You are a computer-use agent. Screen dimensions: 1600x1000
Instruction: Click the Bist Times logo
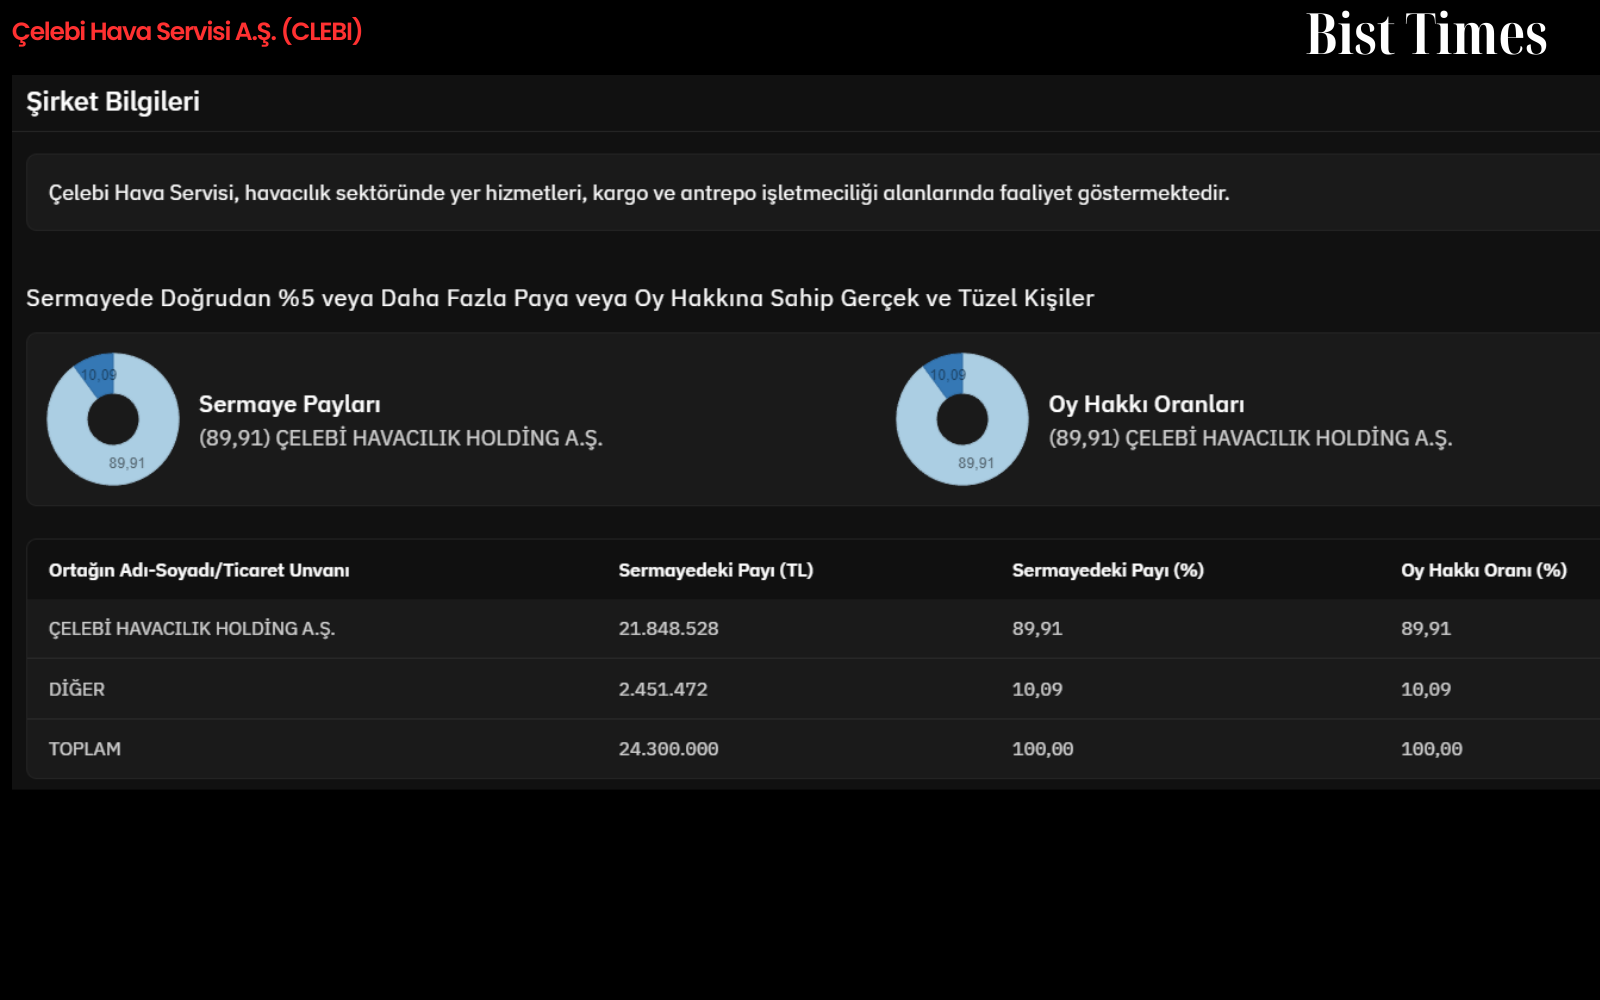click(x=1426, y=34)
